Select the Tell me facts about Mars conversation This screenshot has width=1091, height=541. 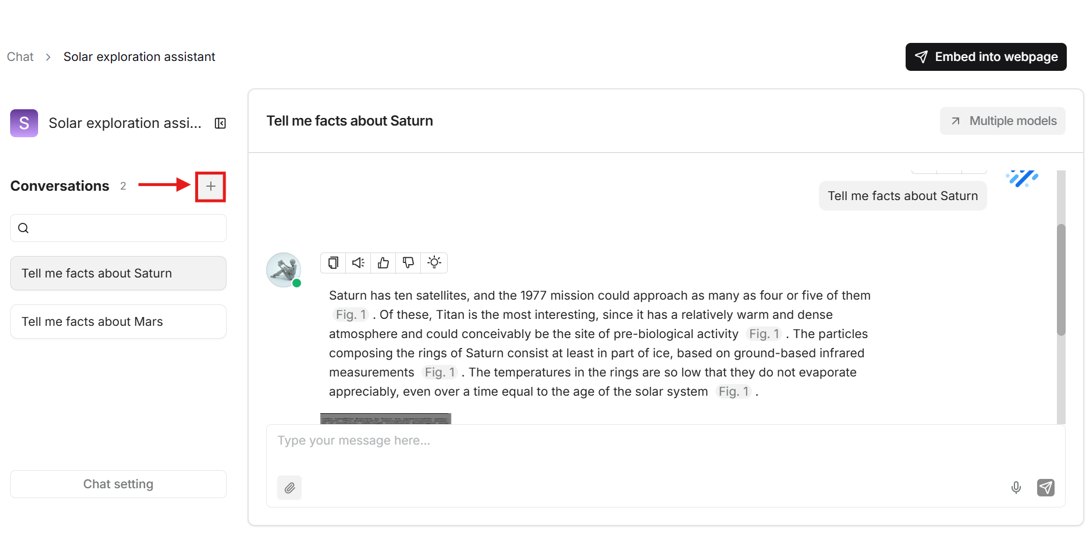pos(118,322)
